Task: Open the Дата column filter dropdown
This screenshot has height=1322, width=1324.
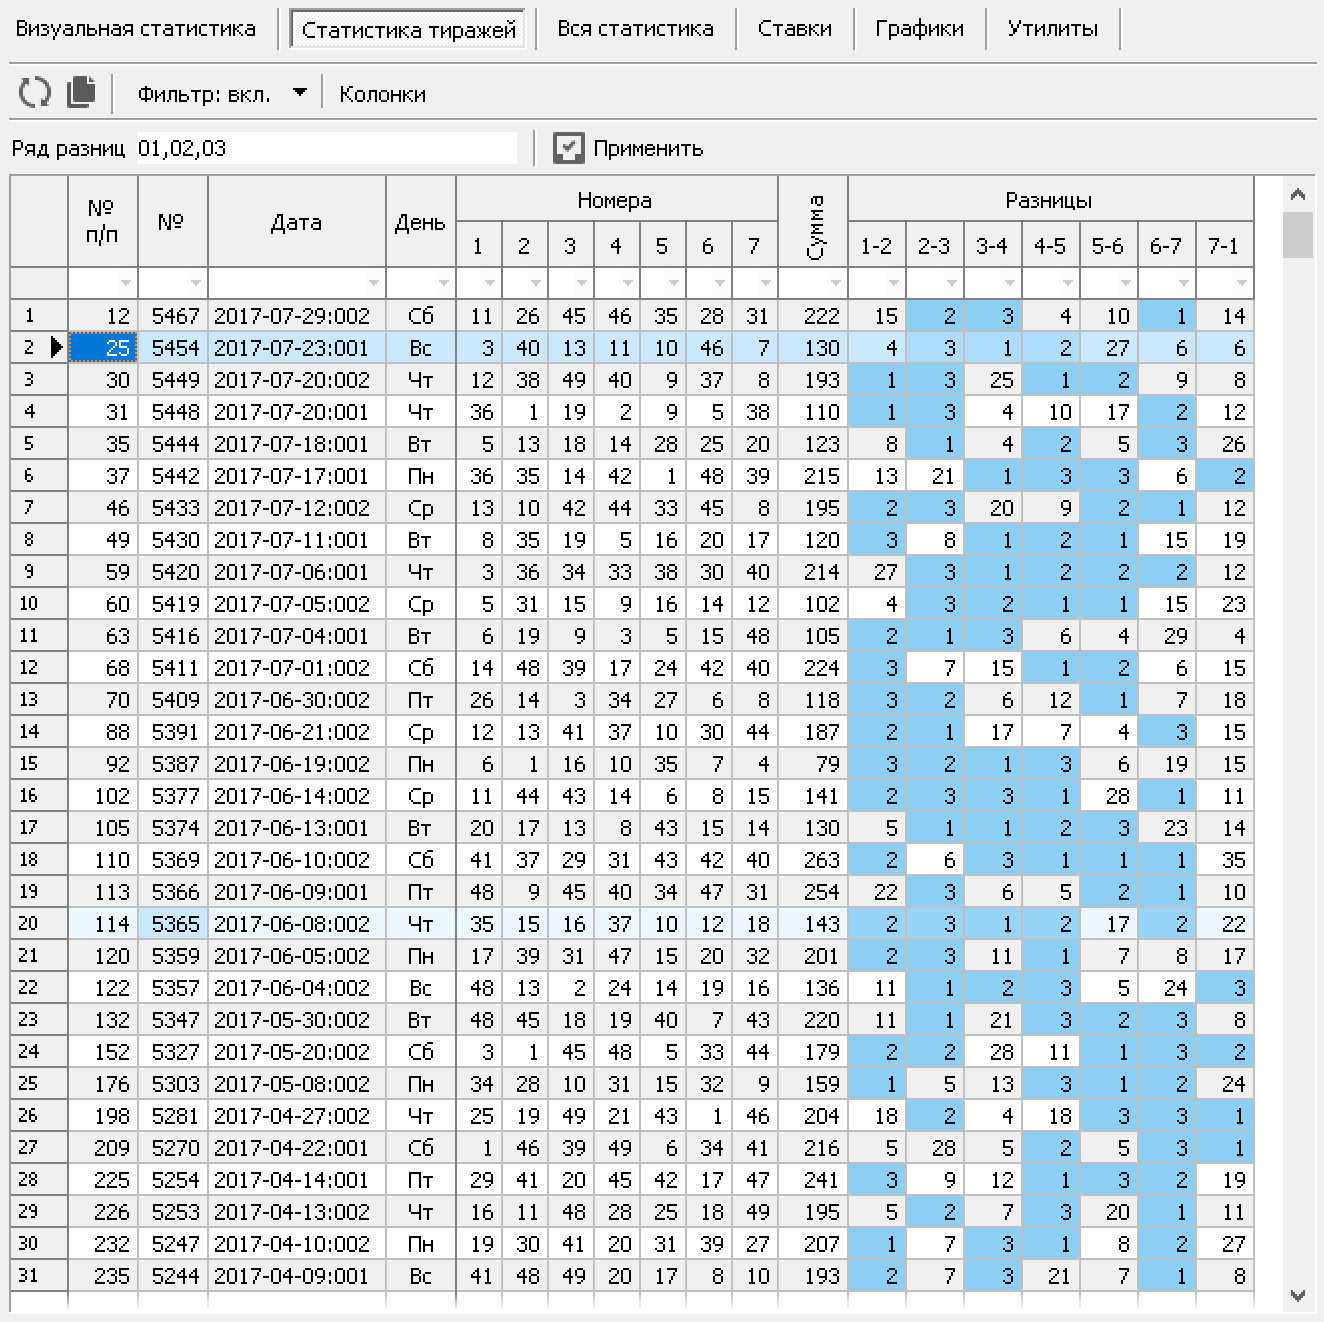Action: coord(373,283)
